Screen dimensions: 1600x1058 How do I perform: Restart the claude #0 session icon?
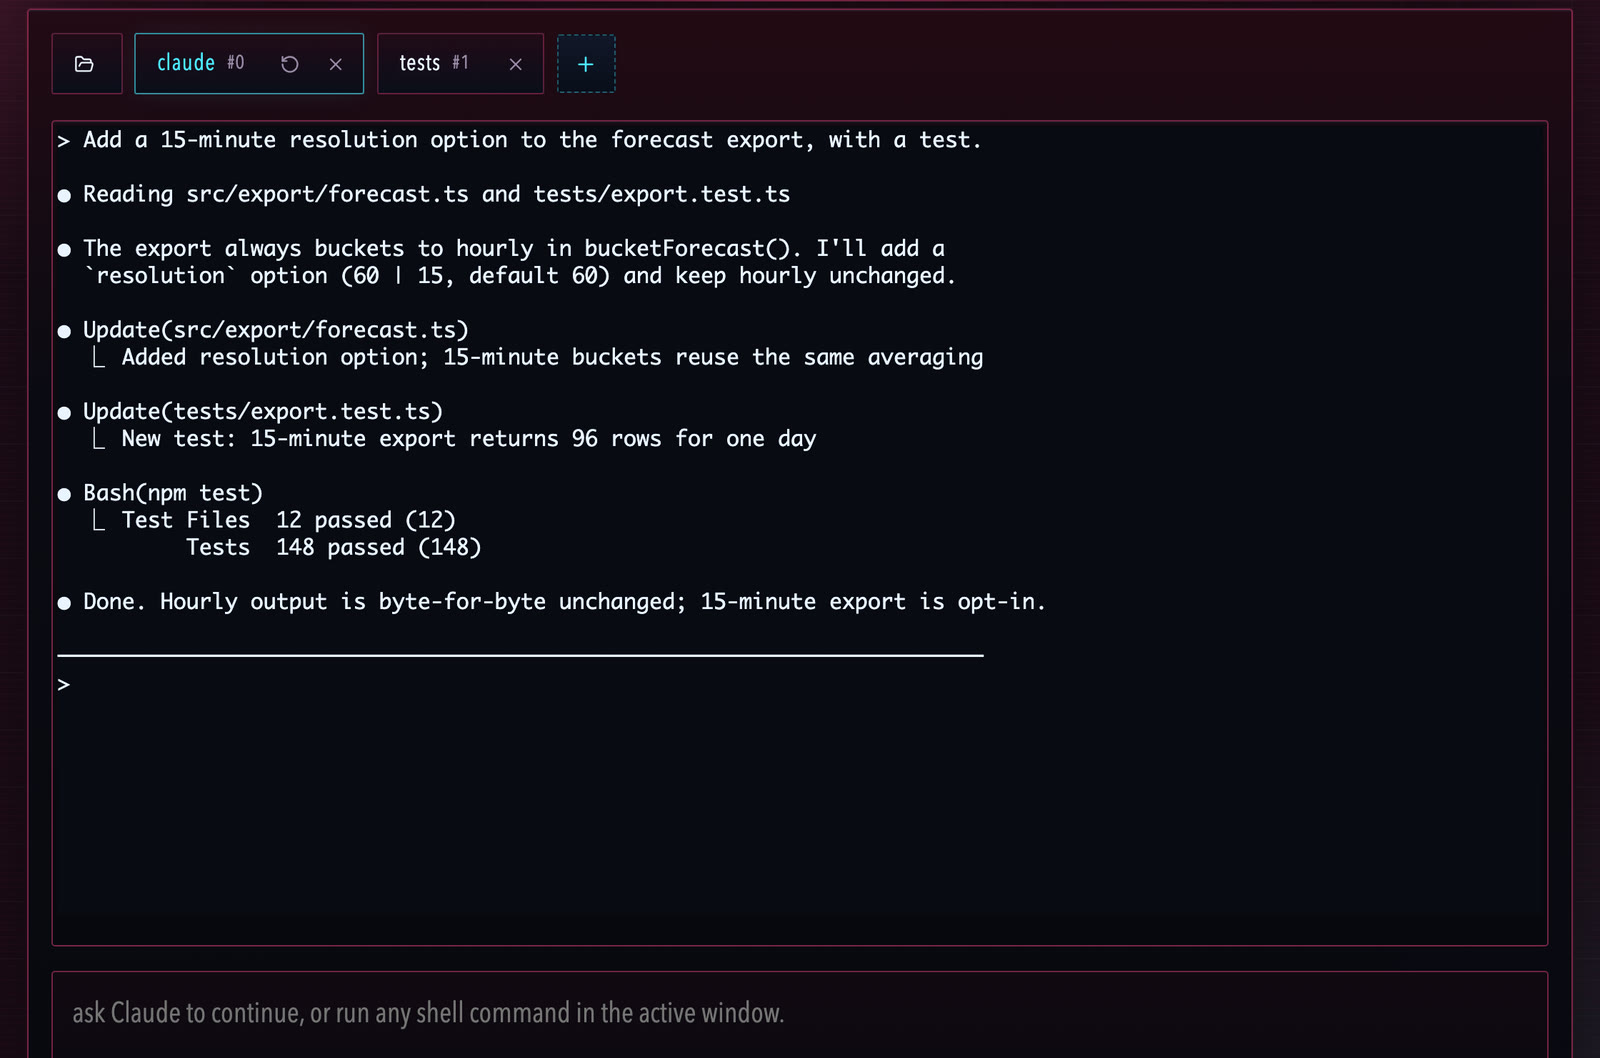[290, 64]
